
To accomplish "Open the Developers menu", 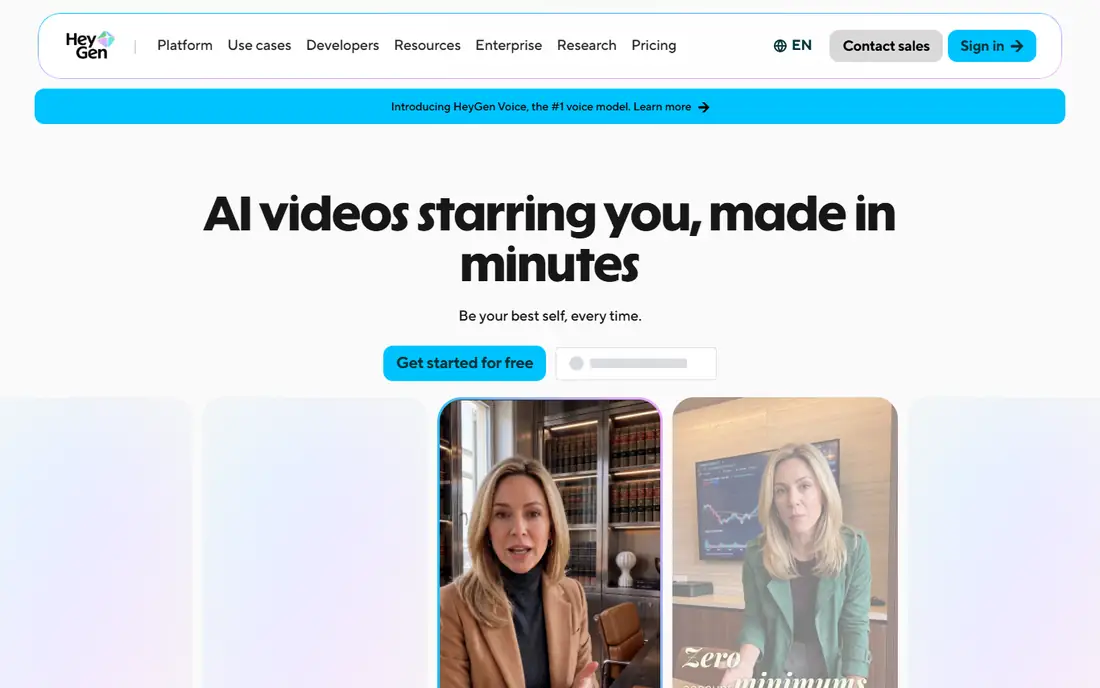I will pos(342,46).
